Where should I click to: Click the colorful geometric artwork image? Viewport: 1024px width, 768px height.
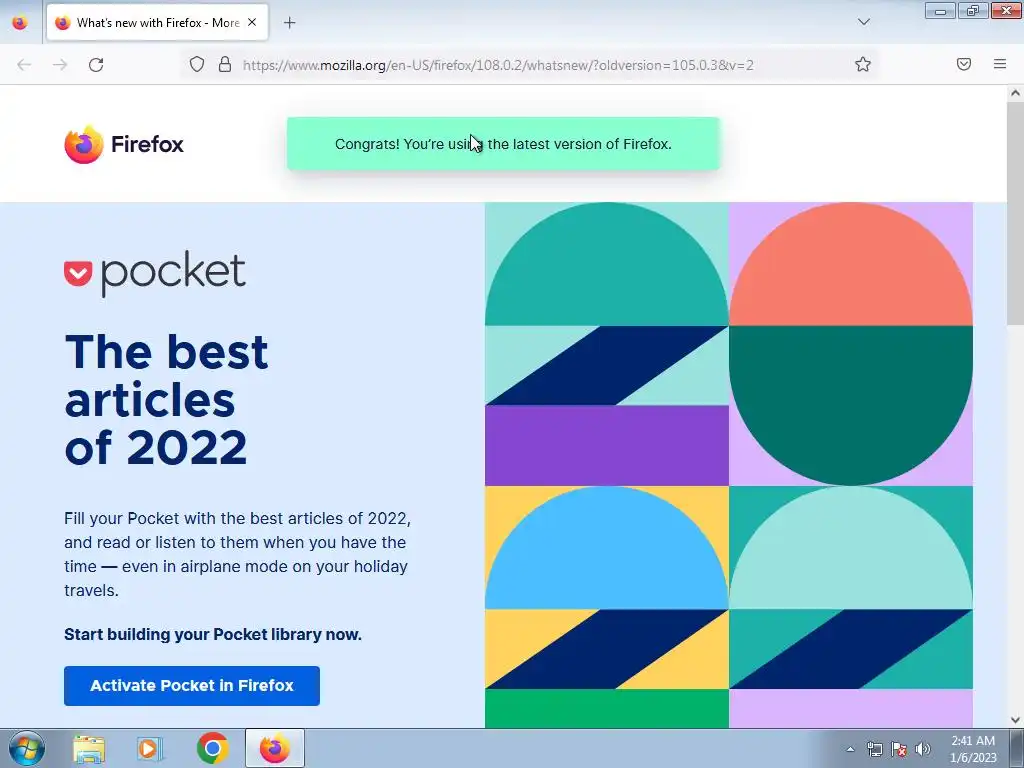(x=729, y=465)
